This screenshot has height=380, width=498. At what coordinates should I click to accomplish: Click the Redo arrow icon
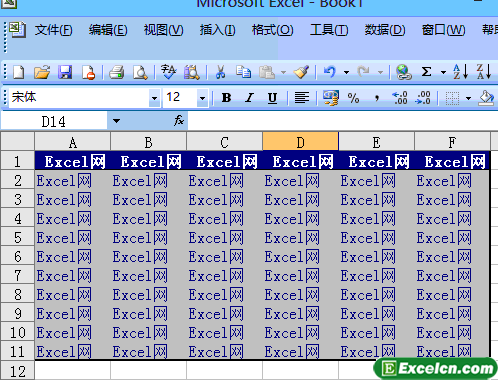[363, 72]
